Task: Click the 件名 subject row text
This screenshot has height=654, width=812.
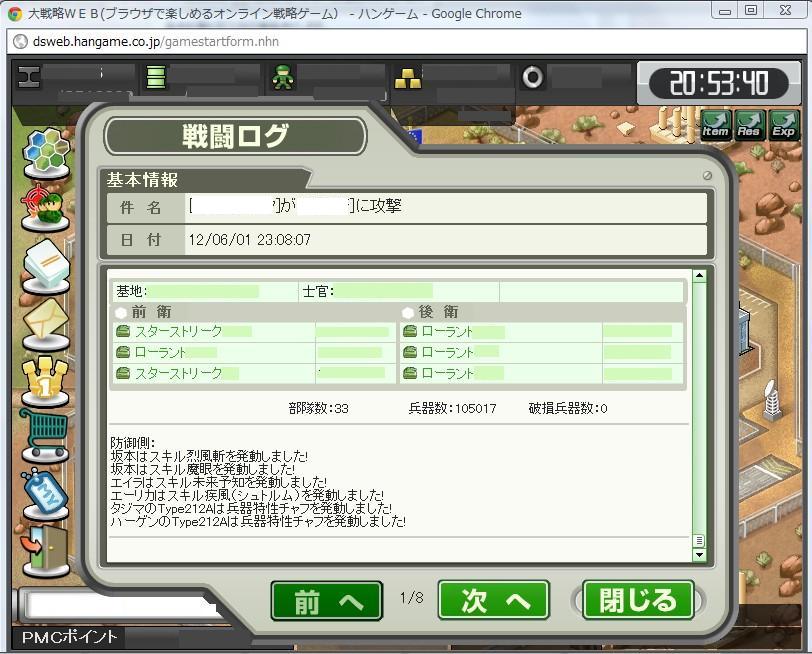Action: click(295, 206)
